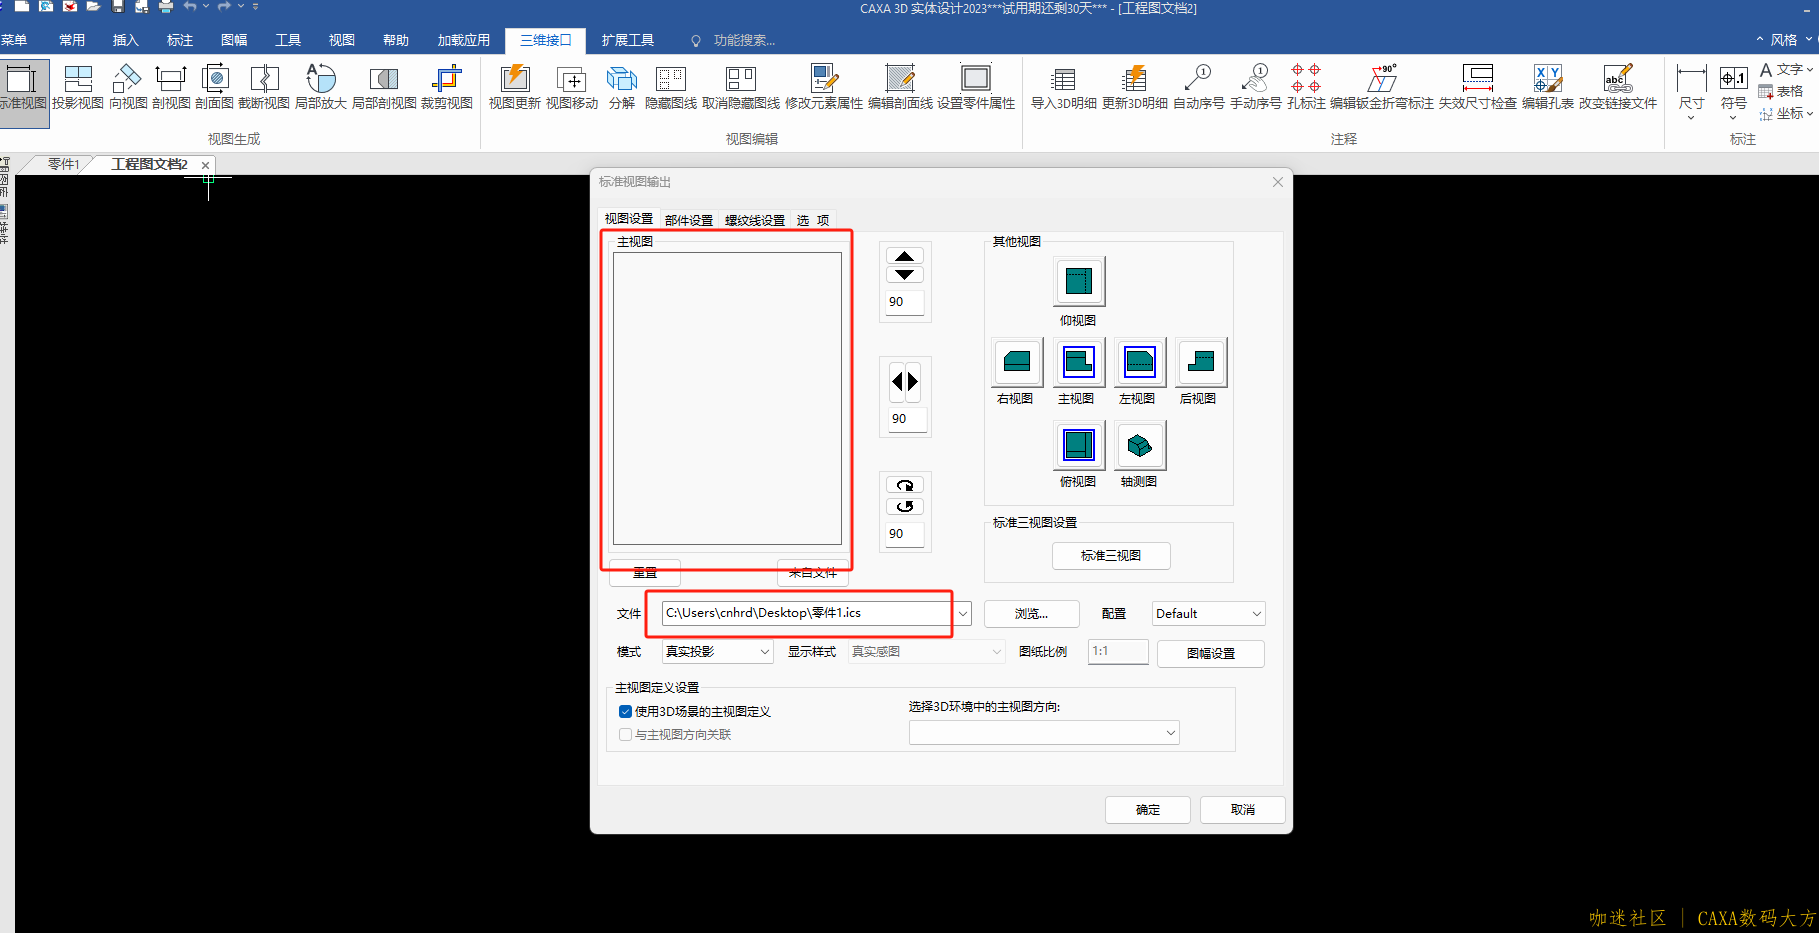This screenshot has height=933, width=1819.
Task: Click the 重置 reset button
Action: 645,573
